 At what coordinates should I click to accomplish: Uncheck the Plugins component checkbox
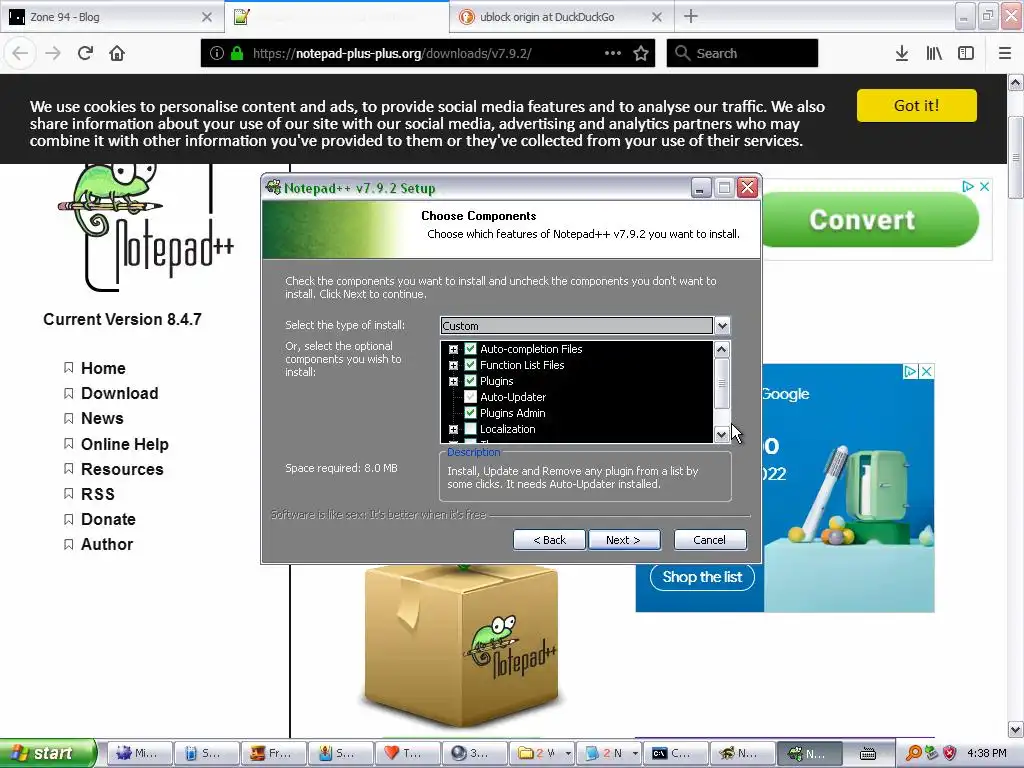pyautogui.click(x=470, y=381)
